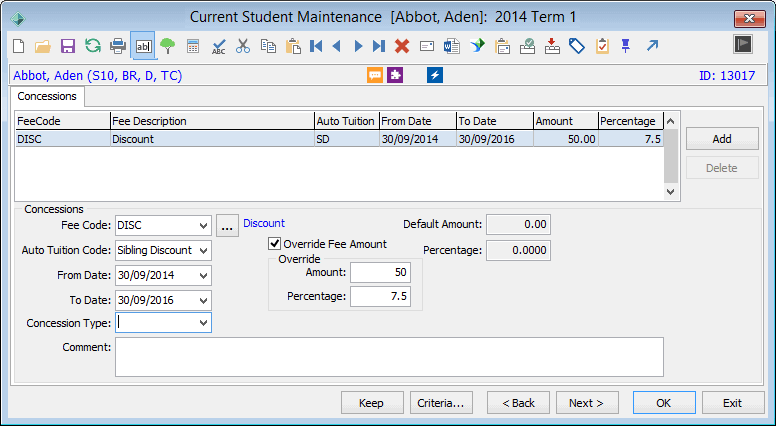Click the Keep button
776x426 pixels.
coord(372,403)
